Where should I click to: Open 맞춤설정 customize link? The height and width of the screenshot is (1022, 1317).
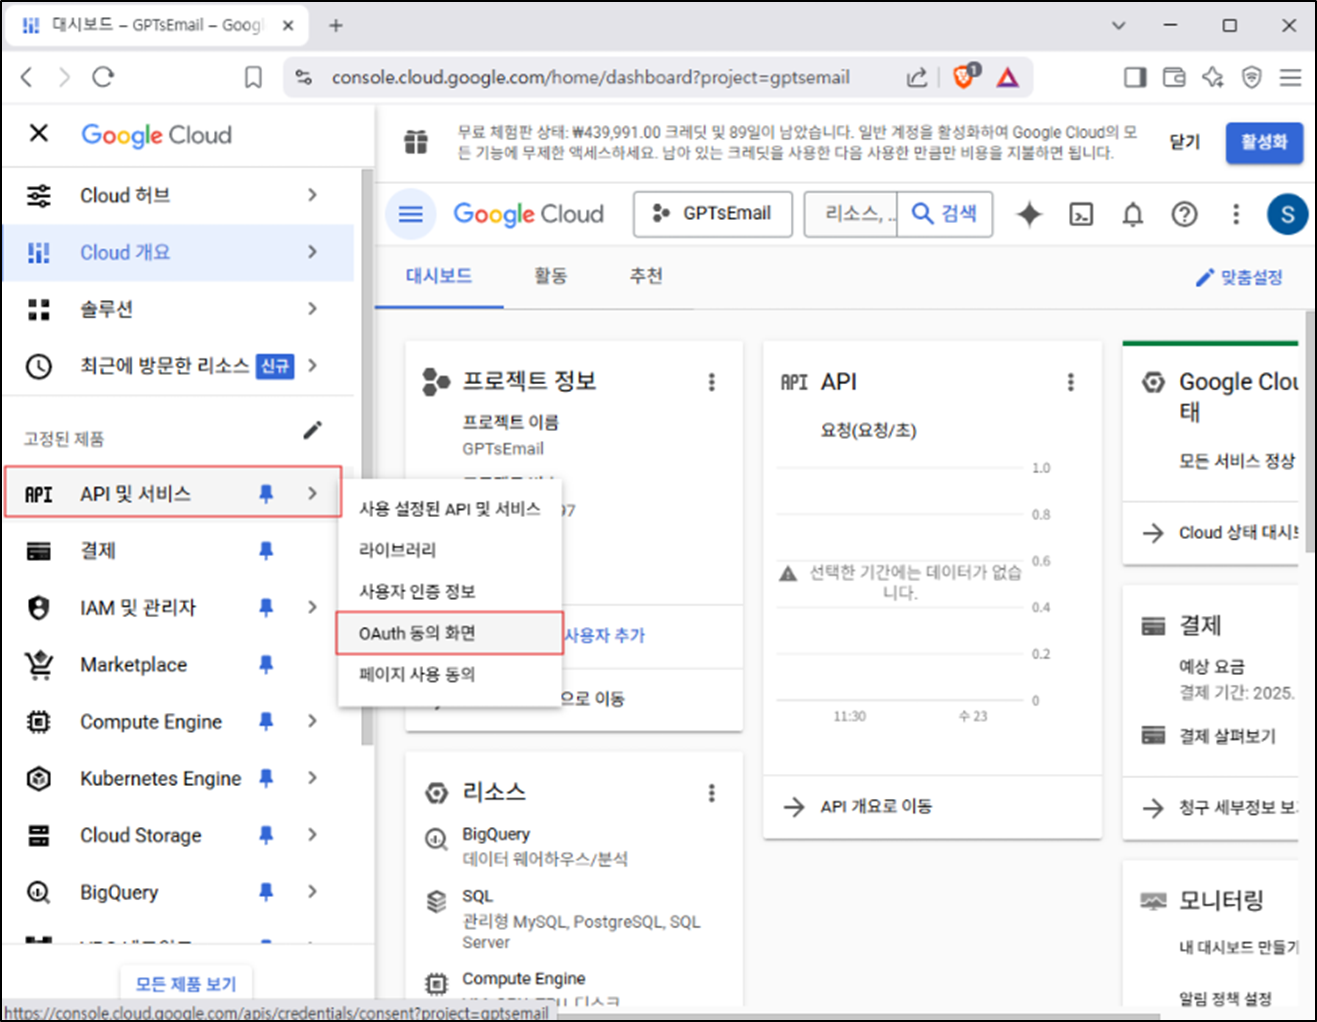tap(1240, 278)
